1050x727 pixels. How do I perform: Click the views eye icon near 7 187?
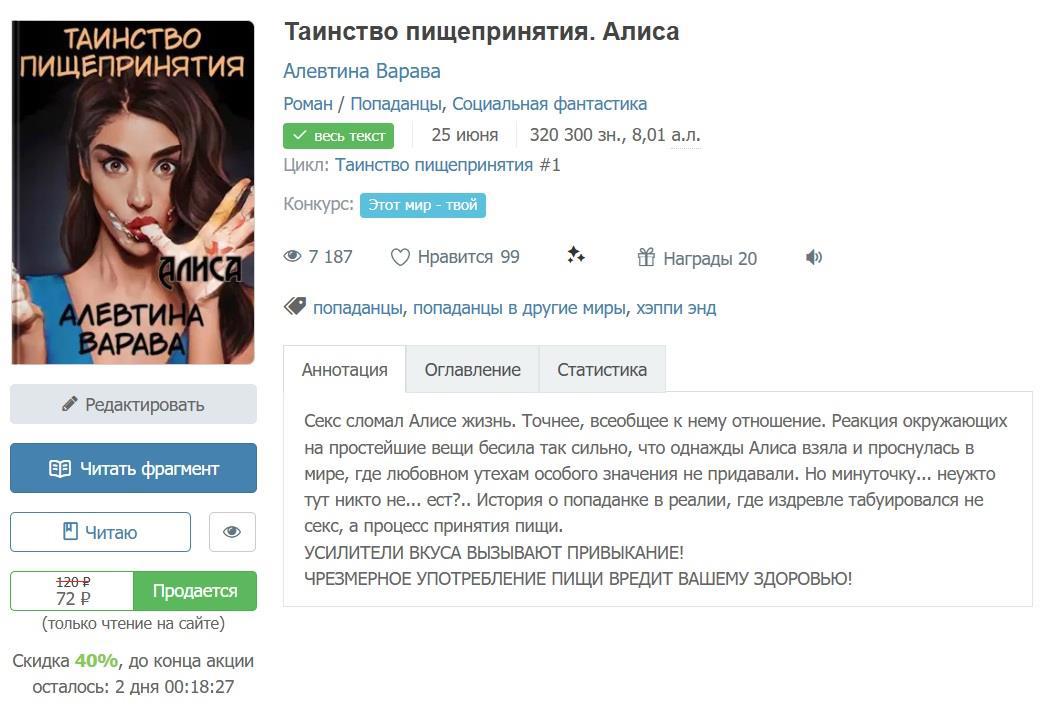[x=293, y=256]
